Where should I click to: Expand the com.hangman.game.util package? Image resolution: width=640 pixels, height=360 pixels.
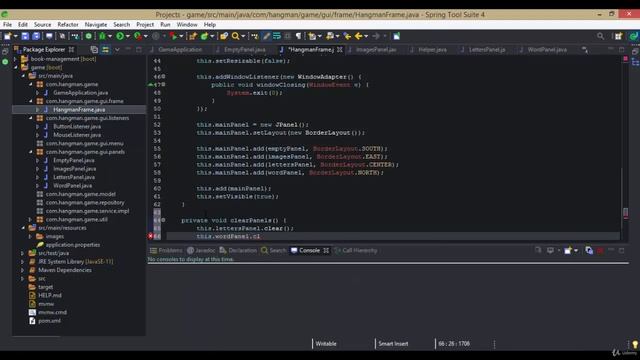tap(30, 219)
